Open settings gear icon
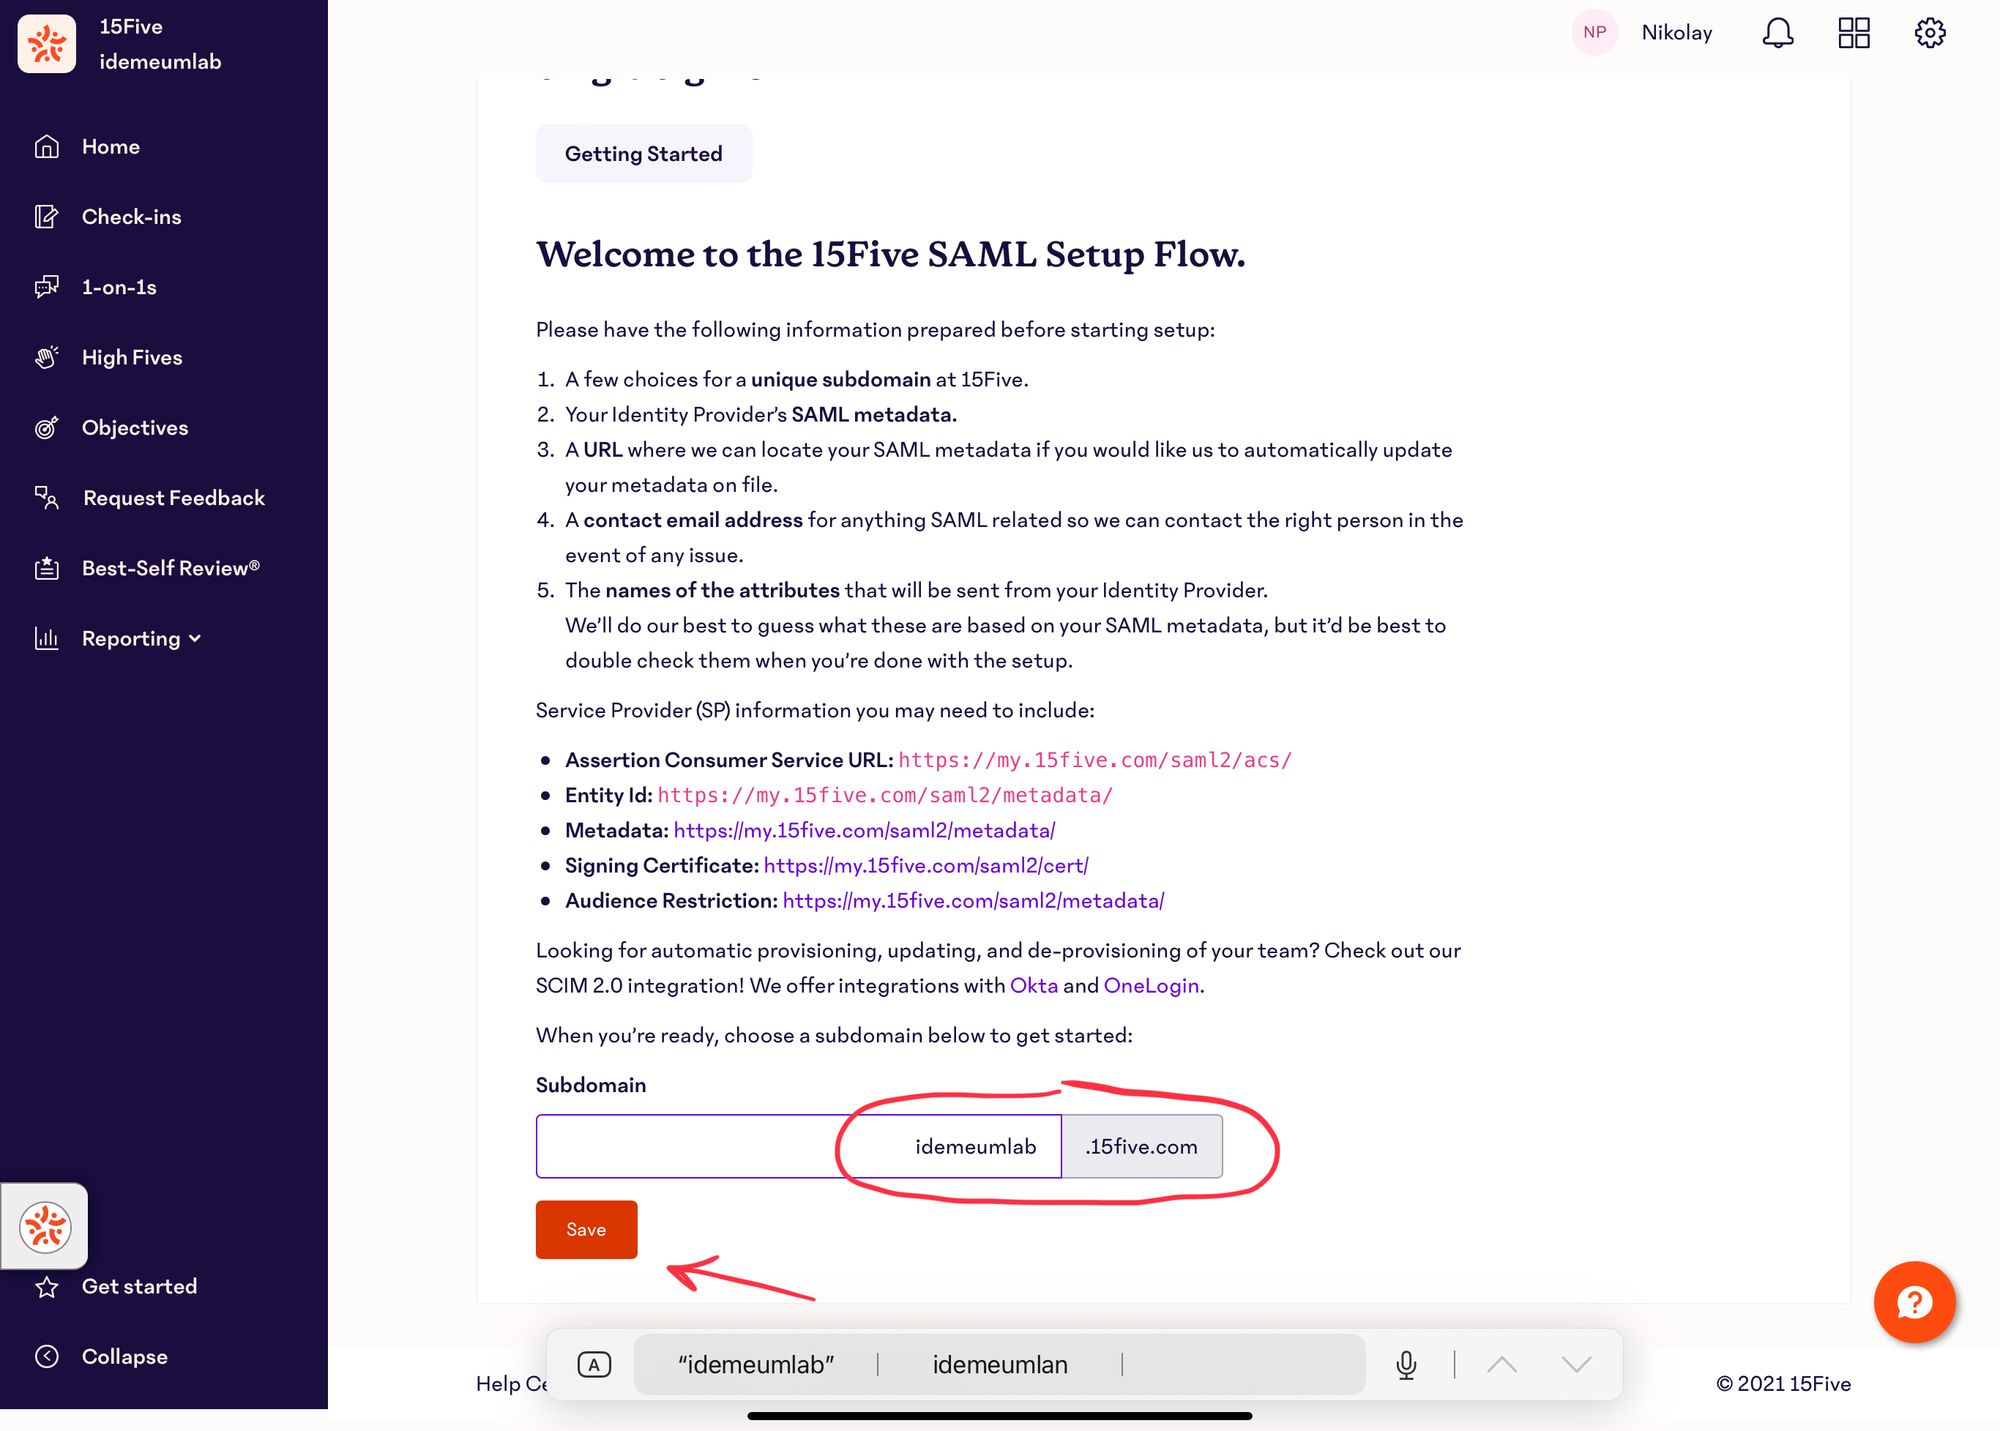Screen dimensions: 2000x1431 tap(1930, 33)
